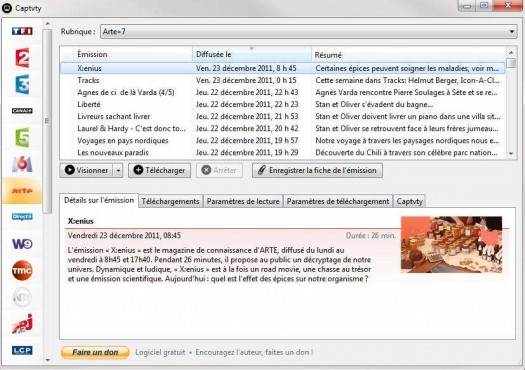525x370 pixels.
Task: Select the NT1 channel logo
Action: click(x=22, y=297)
